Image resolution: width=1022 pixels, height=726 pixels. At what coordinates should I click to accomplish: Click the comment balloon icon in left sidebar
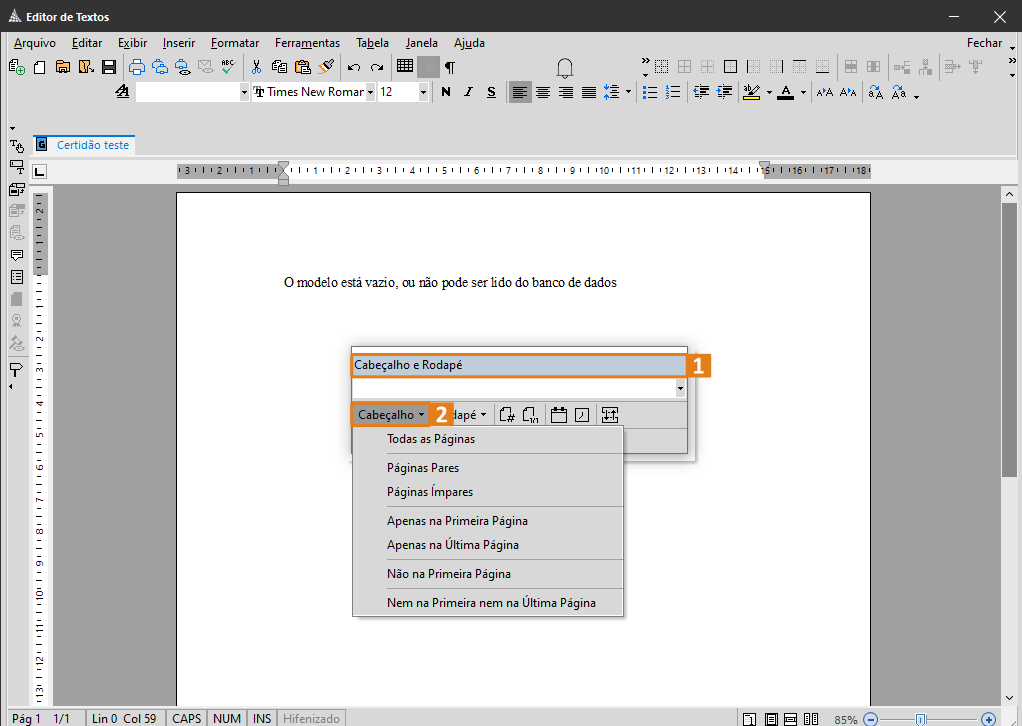pyautogui.click(x=17, y=255)
